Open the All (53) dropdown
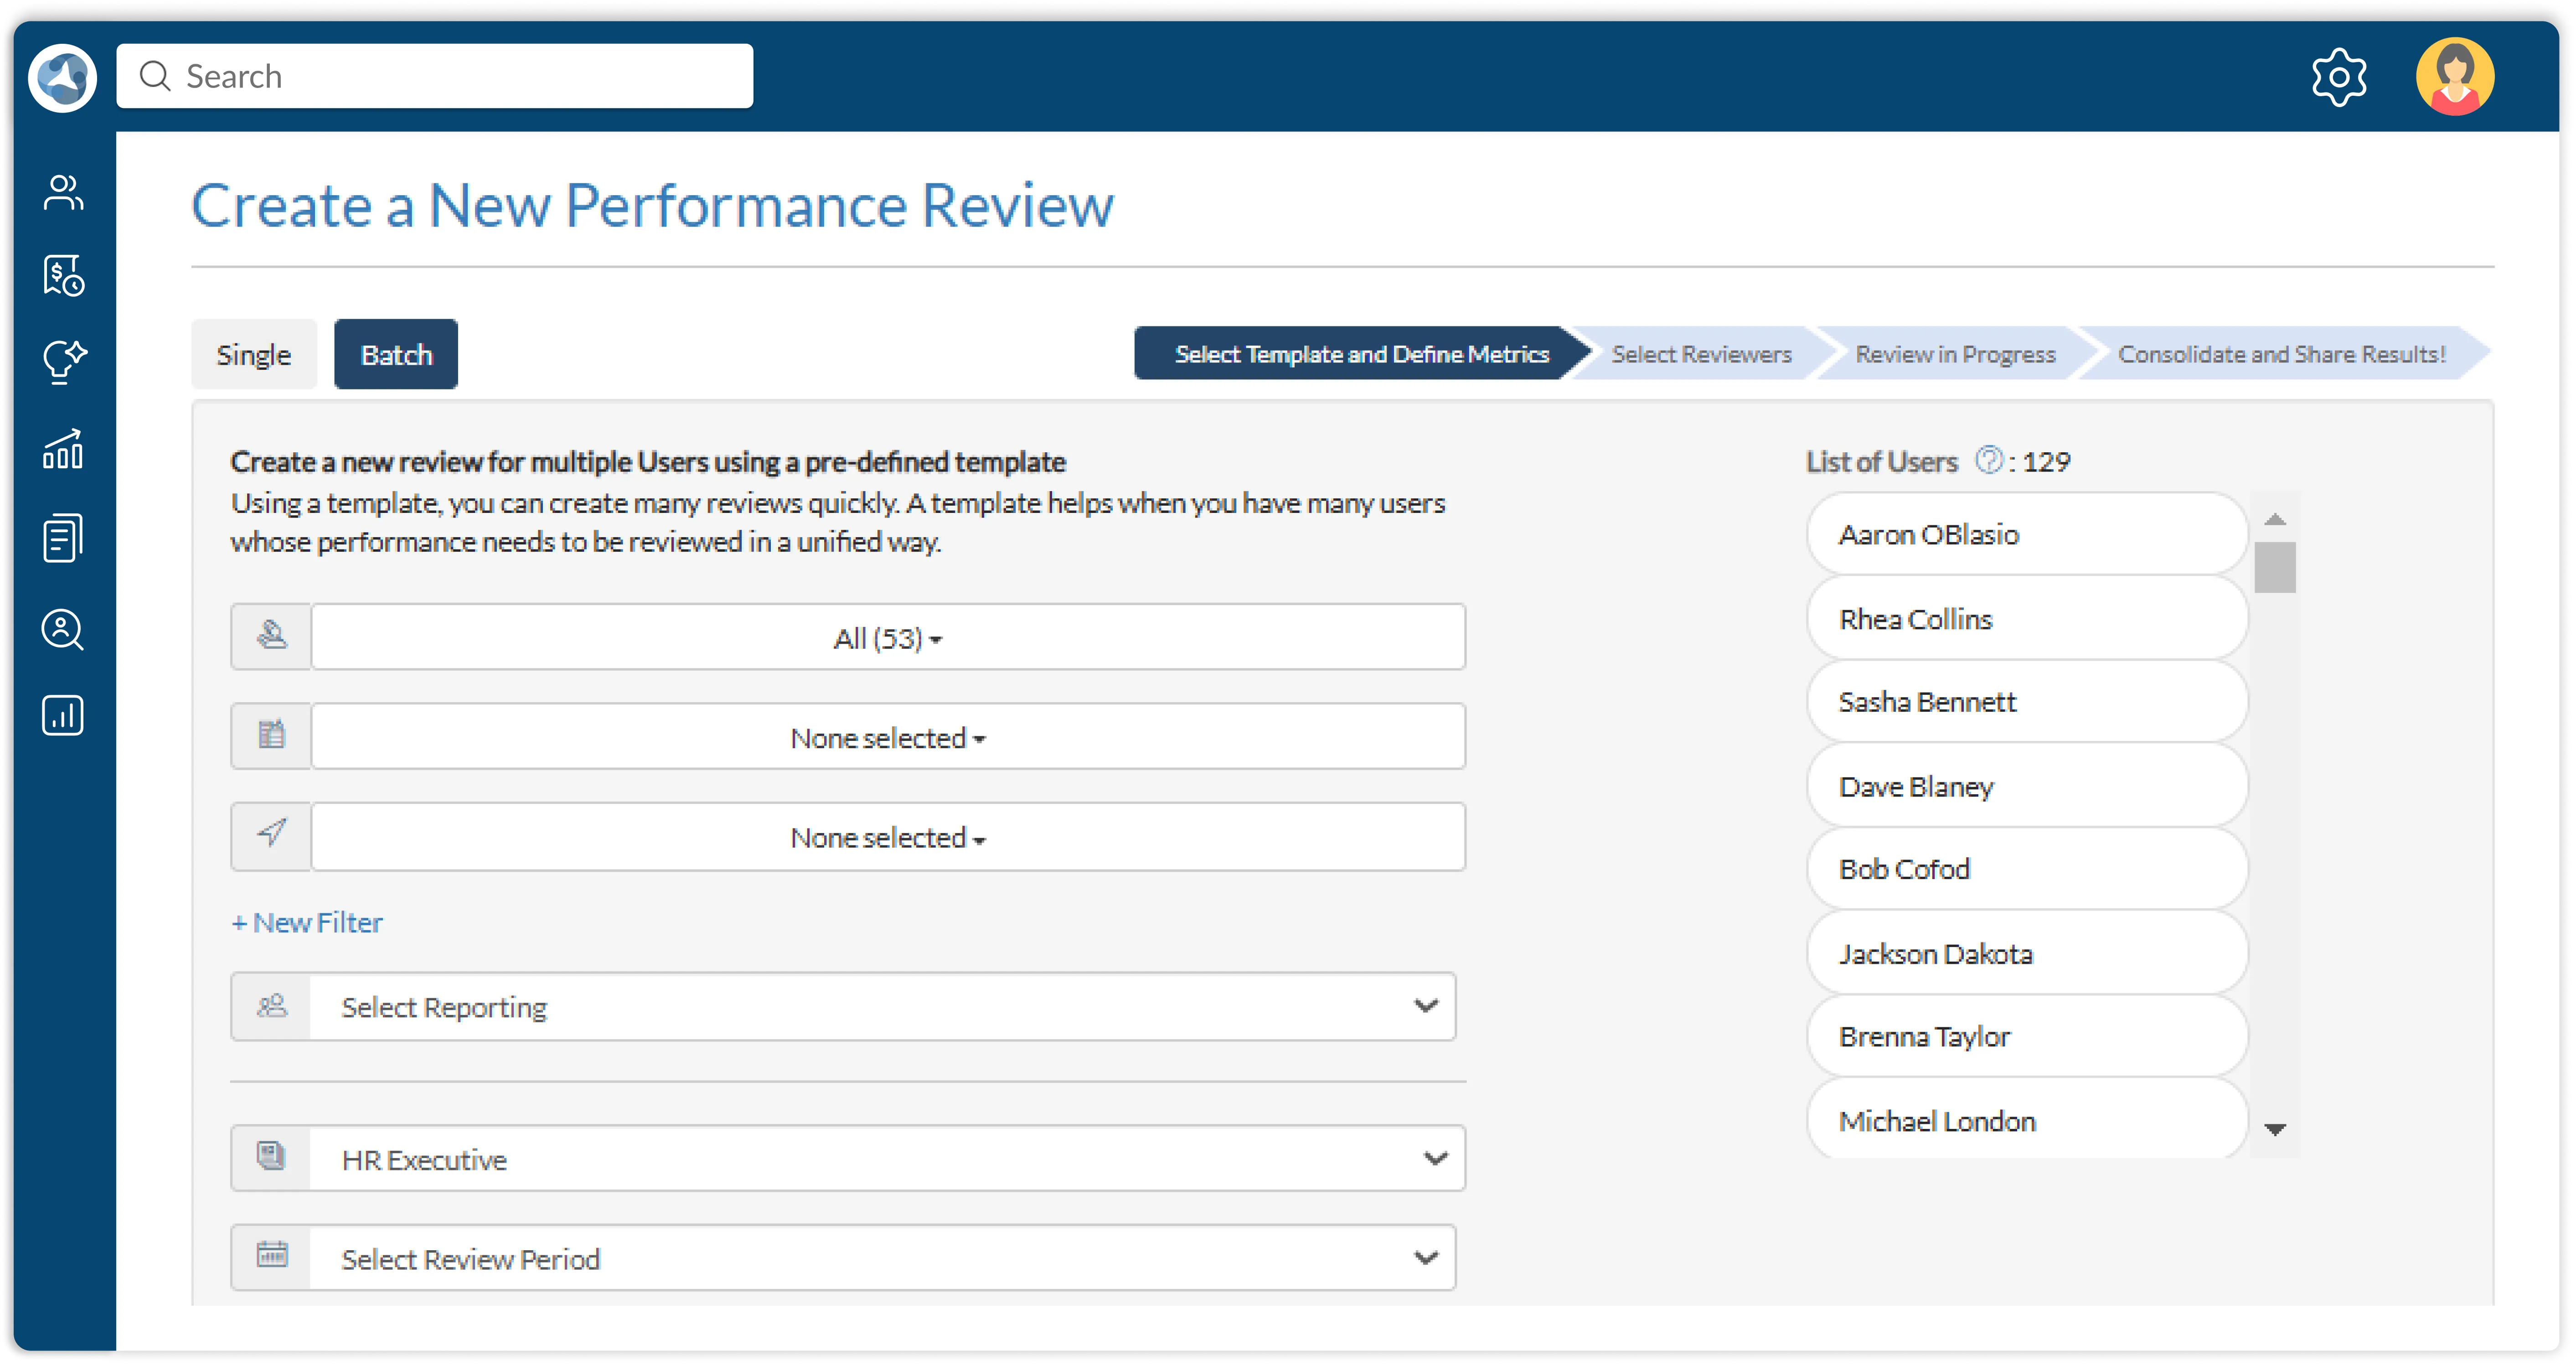The height and width of the screenshot is (1366, 2576). point(888,637)
